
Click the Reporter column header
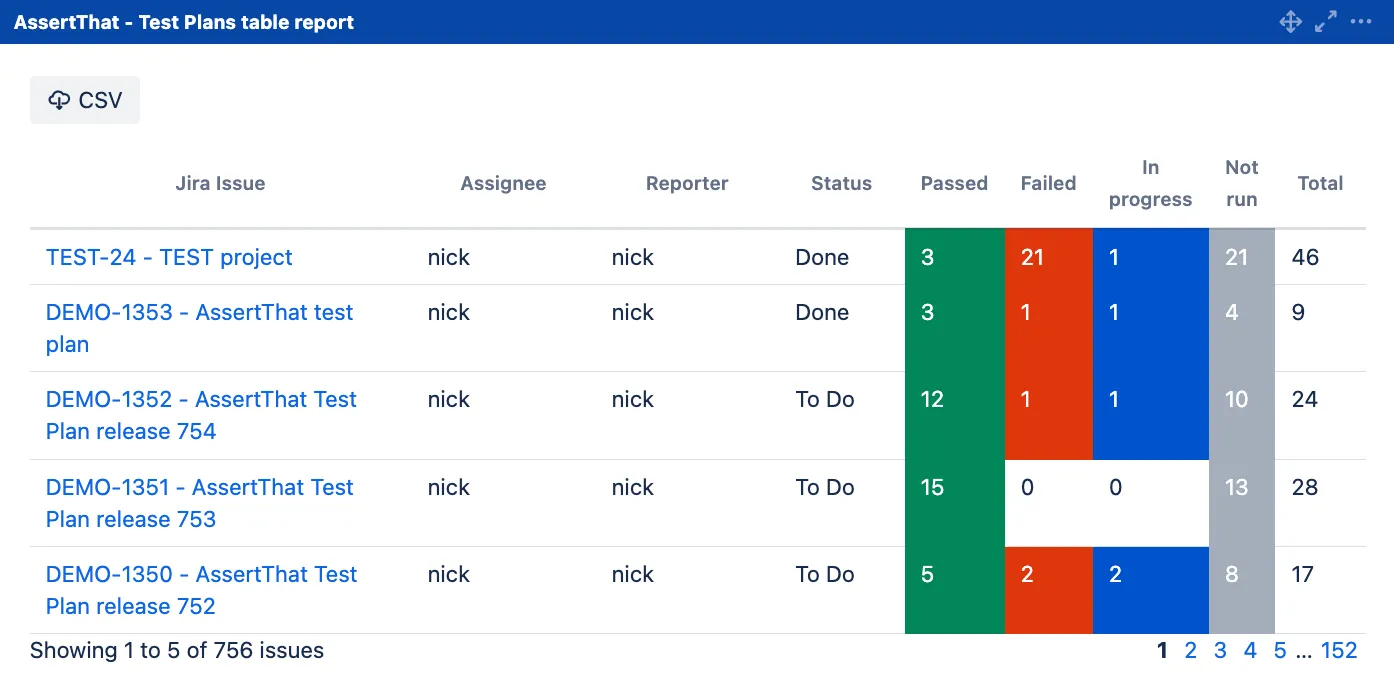pos(687,183)
